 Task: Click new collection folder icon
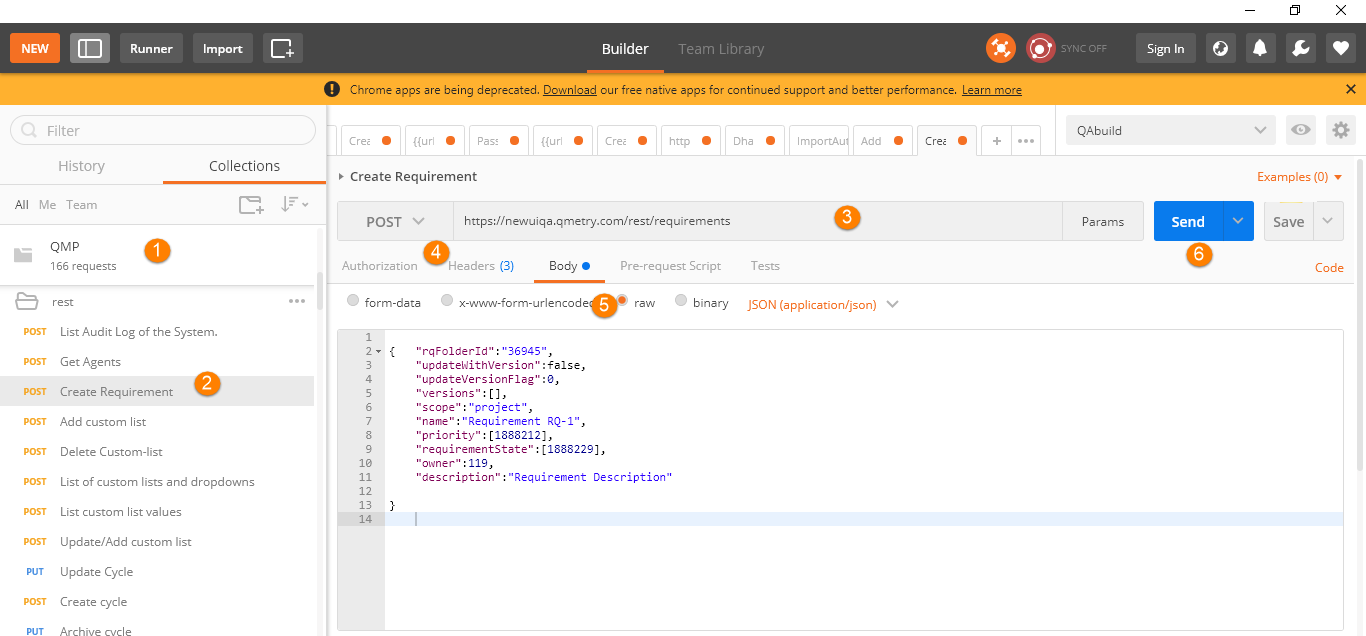[x=251, y=205]
